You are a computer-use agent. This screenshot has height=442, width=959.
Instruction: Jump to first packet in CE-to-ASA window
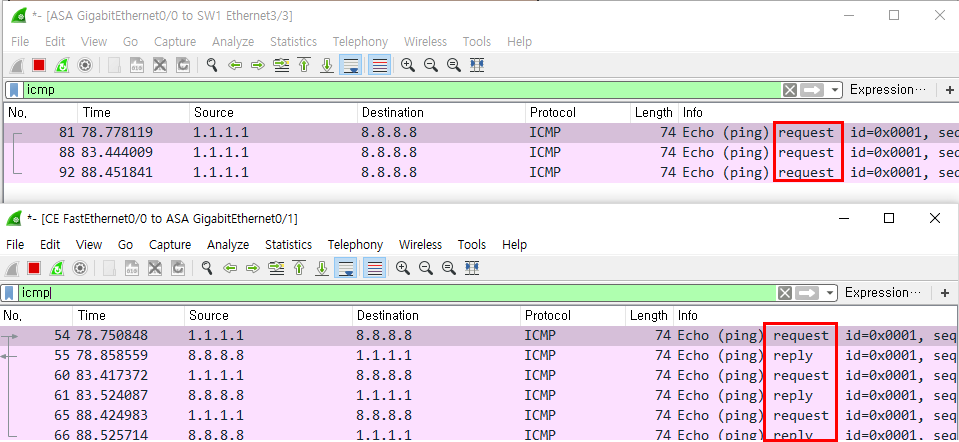299,268
